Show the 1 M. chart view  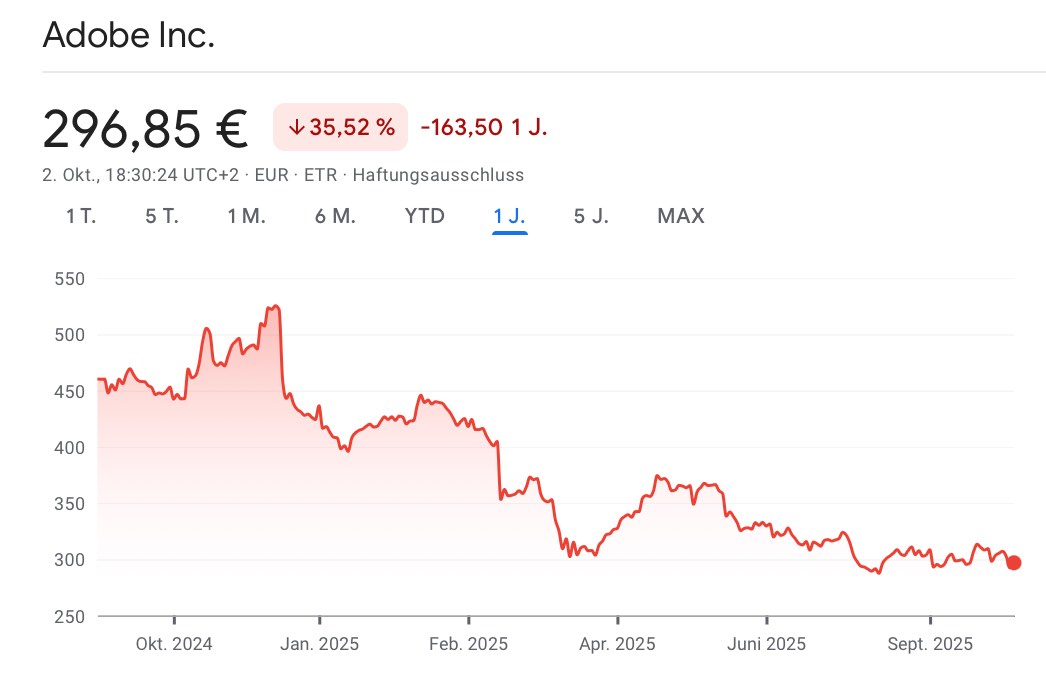(246, 216)
